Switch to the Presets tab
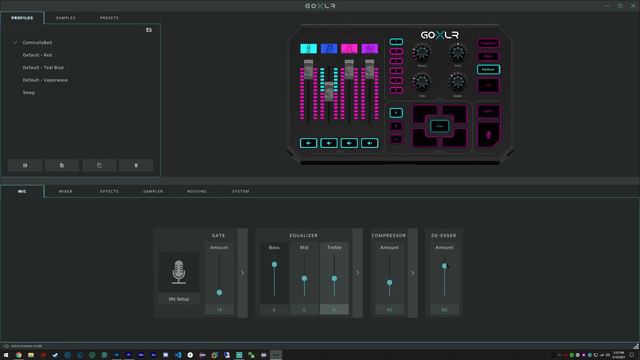The height and width of the screenshot is (360, 640). pos(109,18)
